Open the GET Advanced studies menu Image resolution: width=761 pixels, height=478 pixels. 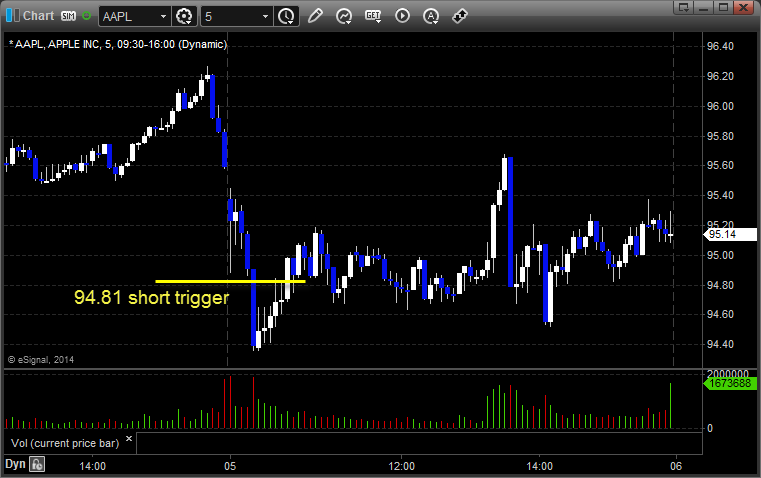coord(373,16)
